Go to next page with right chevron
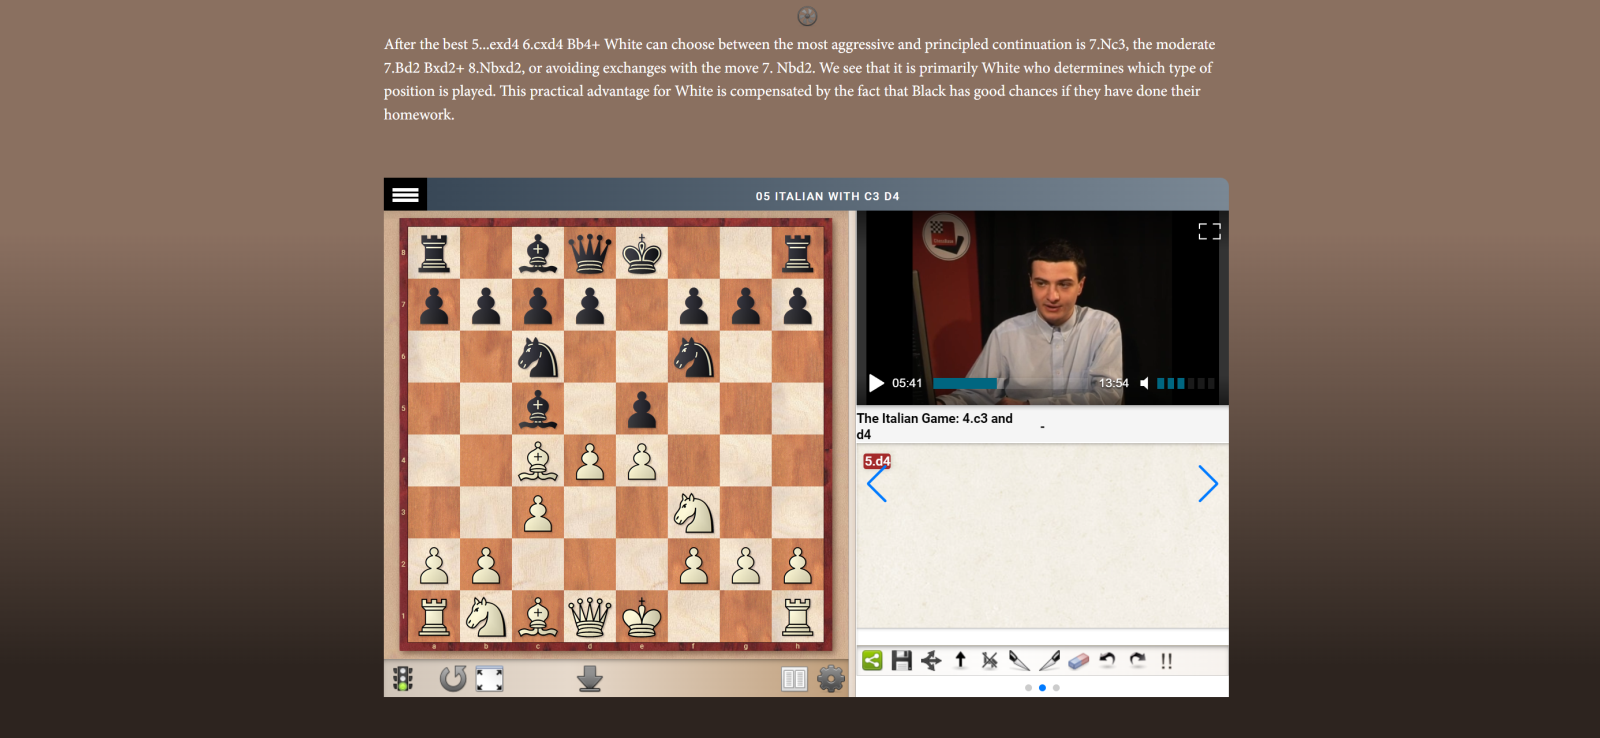1600x738 pixels. (1208, 484)
